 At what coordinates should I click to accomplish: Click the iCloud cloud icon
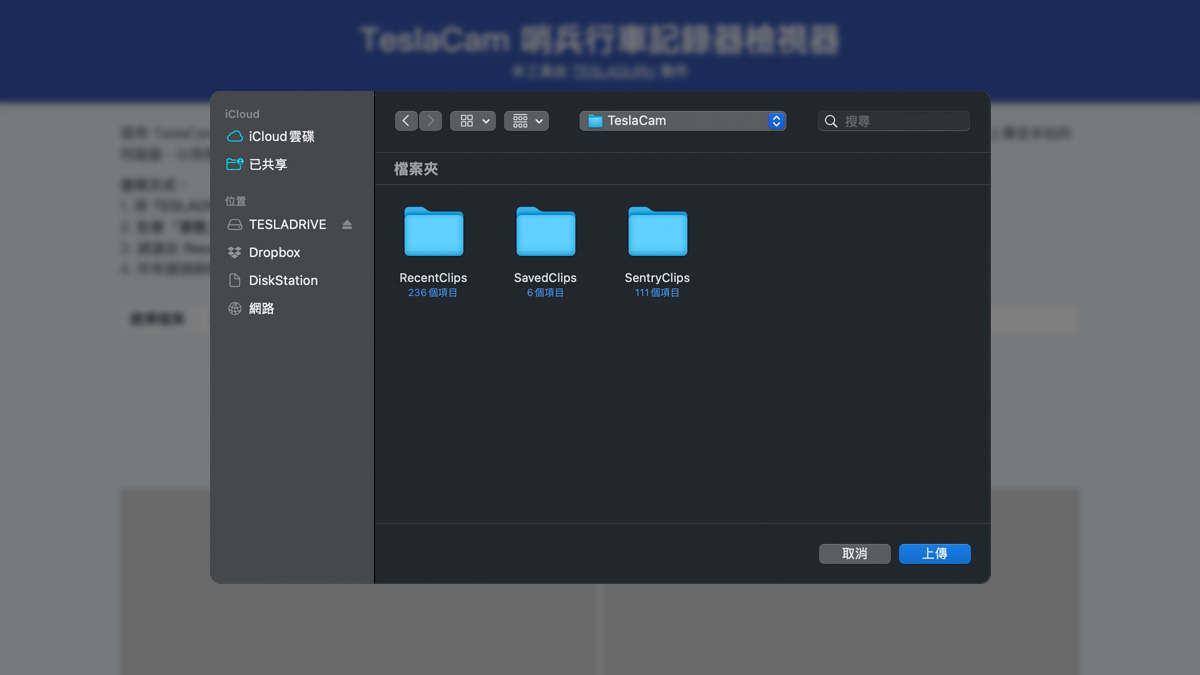235,136
